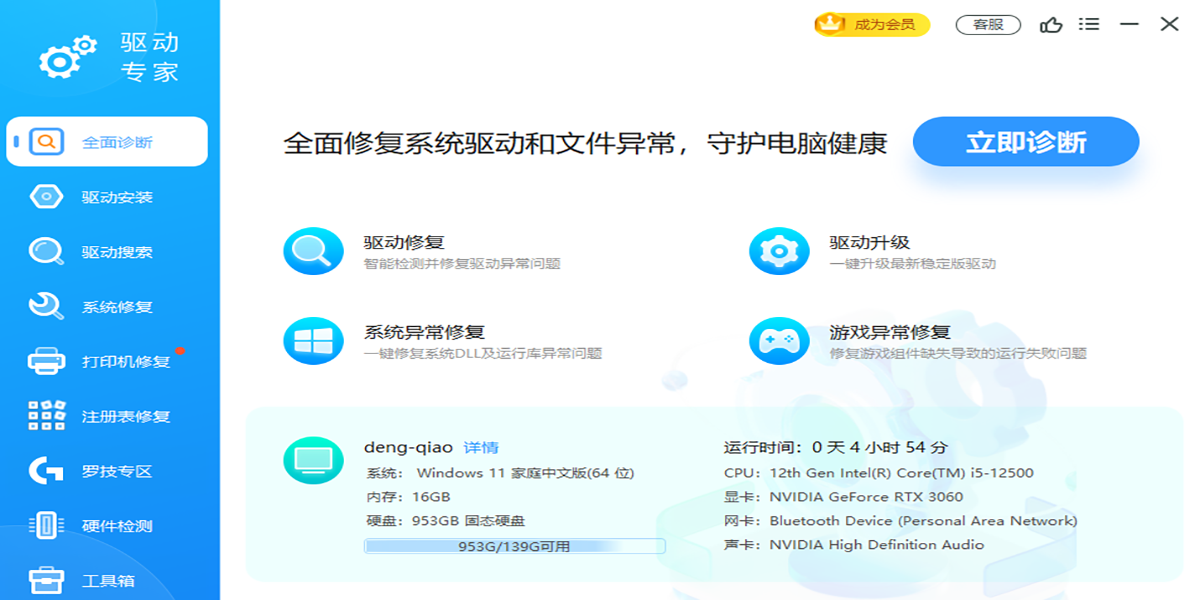Click the 驱动升级 title text
This screenshot has width=1200, height=600.
point(870,242)
